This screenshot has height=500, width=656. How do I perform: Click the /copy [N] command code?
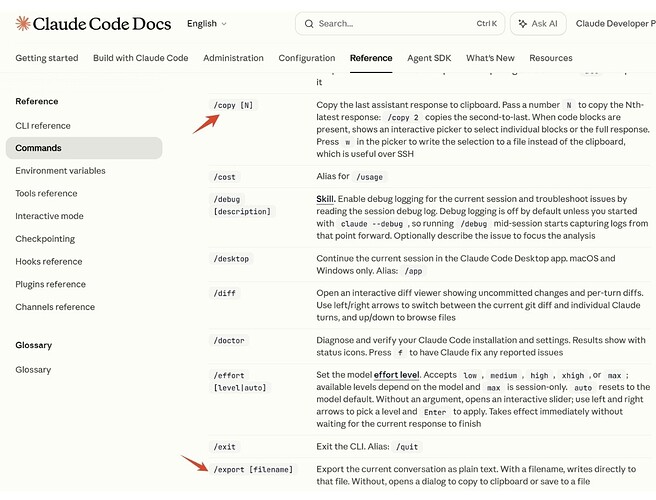233,105
